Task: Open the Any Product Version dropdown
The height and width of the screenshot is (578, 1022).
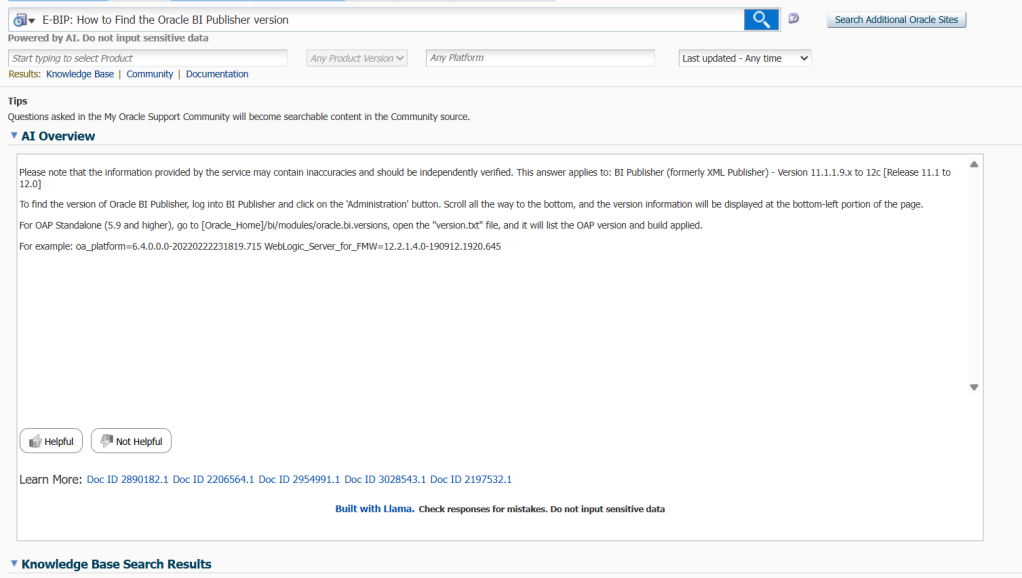Action: coord(357,58)
